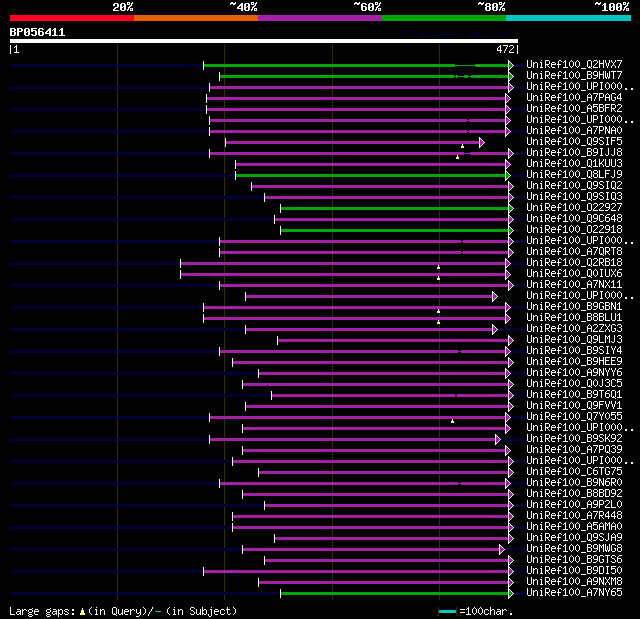Click the UniRef100_Q8LFJ9 label

pos(574,175)
